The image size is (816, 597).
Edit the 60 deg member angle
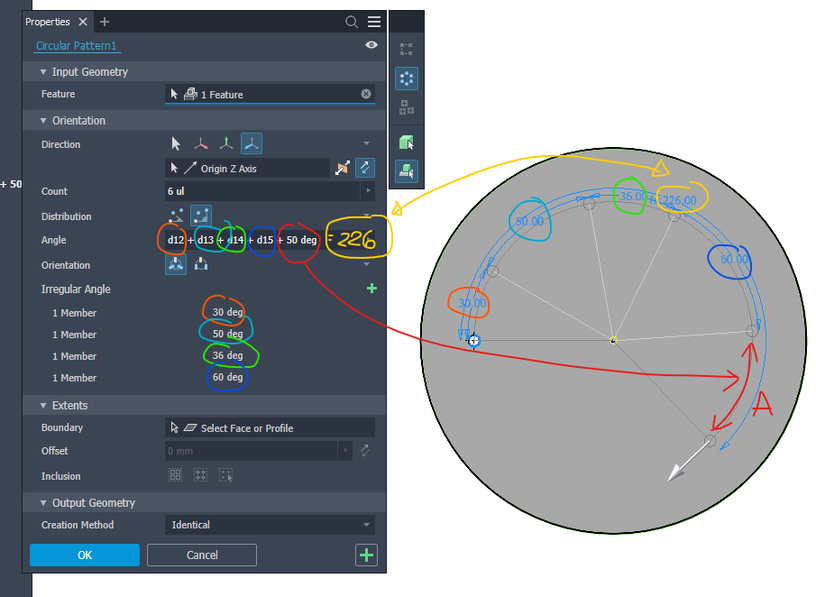(x=227, y=377)
